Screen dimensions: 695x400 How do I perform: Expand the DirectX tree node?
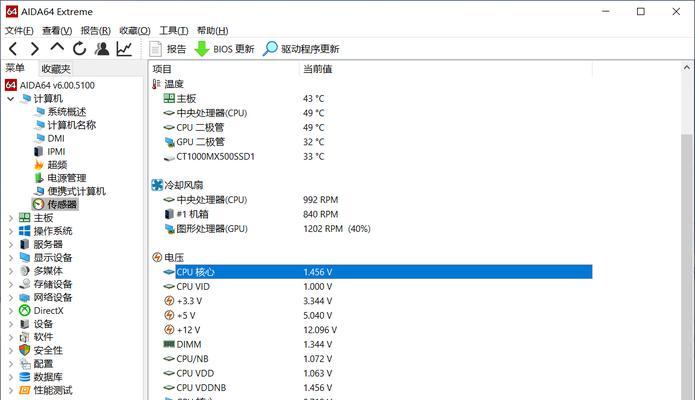tap(11, 311)
